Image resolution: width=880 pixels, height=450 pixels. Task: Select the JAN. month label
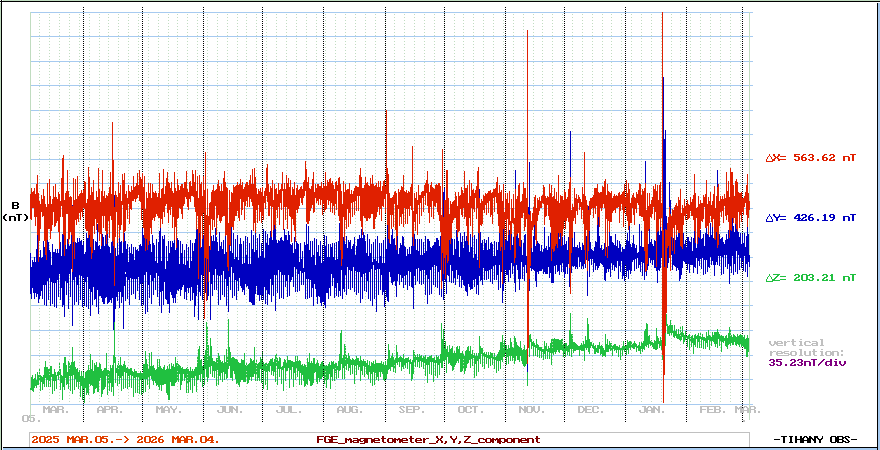[652, 410]
